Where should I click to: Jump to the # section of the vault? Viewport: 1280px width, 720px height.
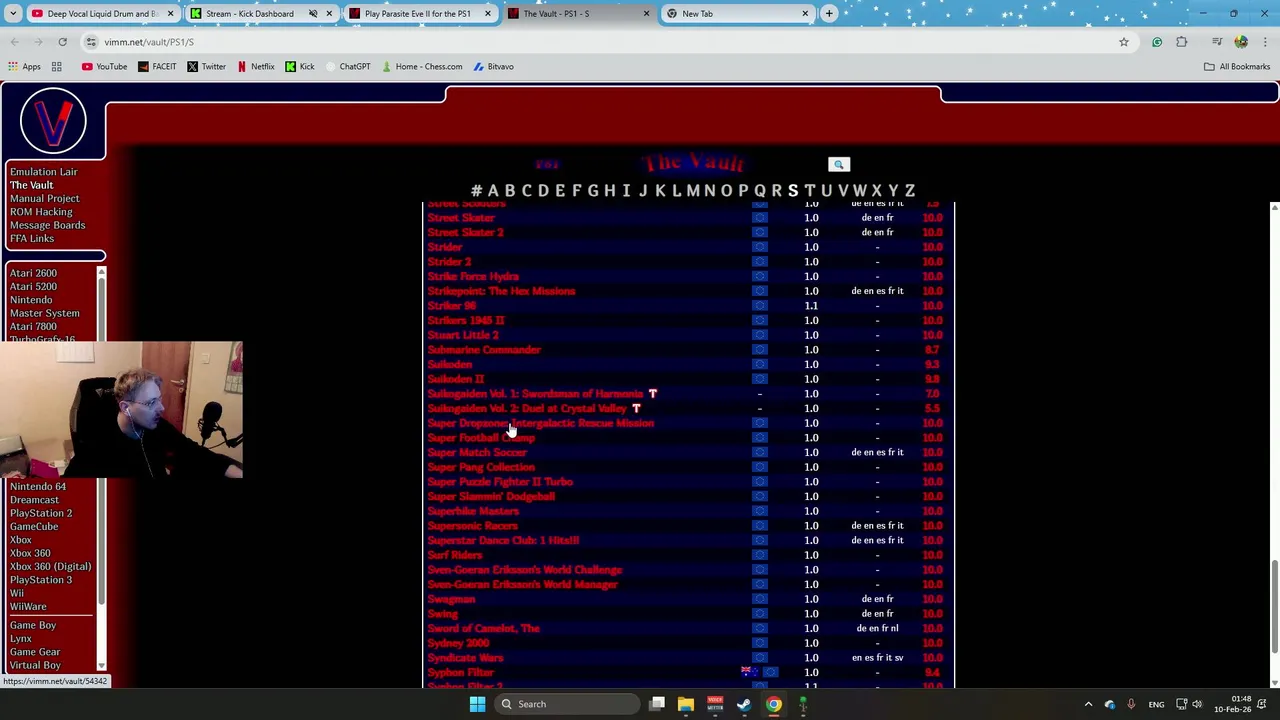(476, 191)
